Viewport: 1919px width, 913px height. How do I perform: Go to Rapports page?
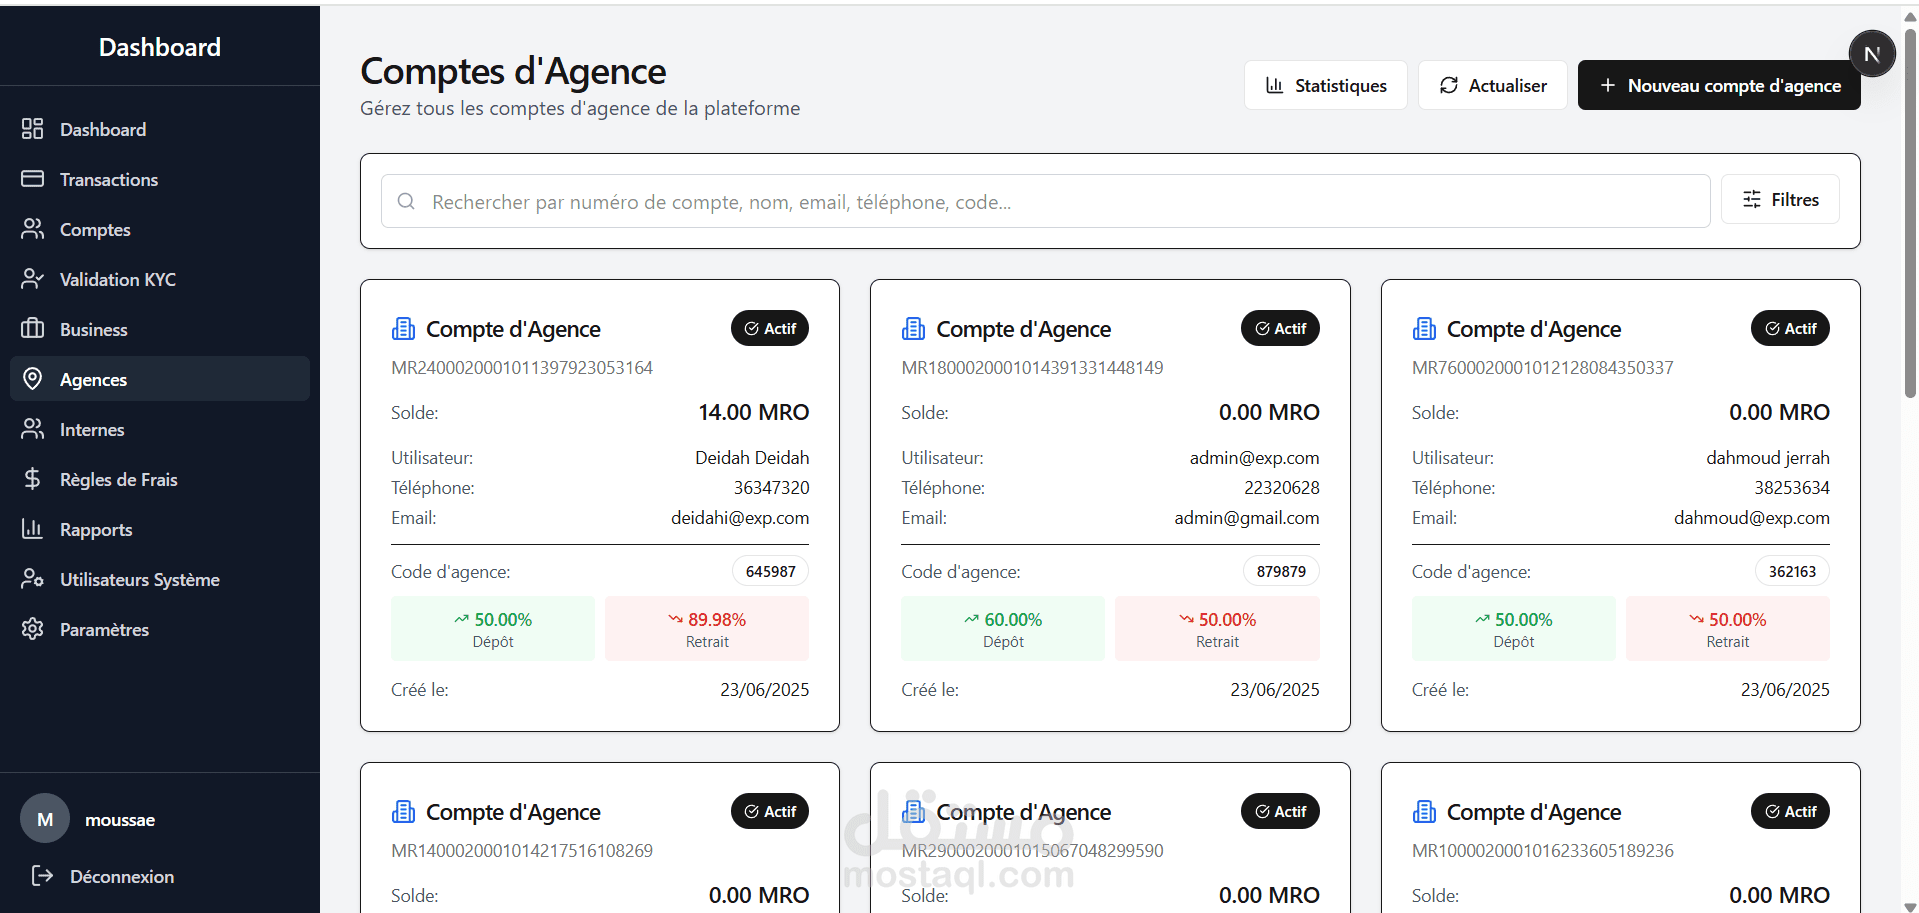click(x=160, y=529)
